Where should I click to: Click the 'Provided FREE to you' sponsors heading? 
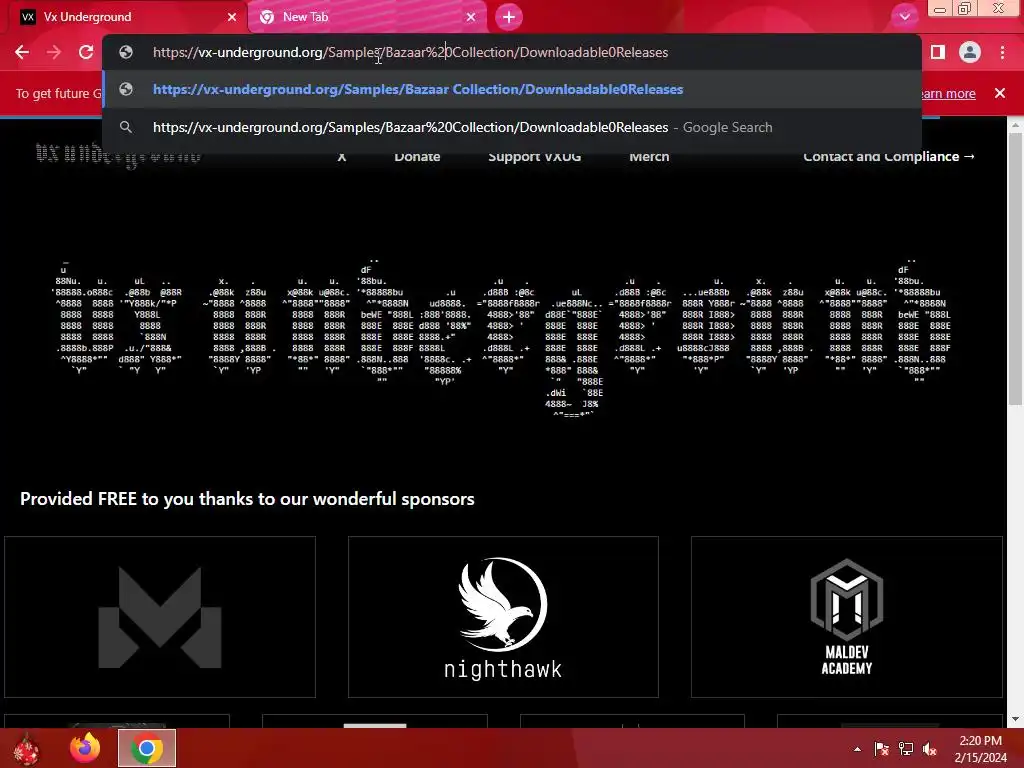click(248, 499)
